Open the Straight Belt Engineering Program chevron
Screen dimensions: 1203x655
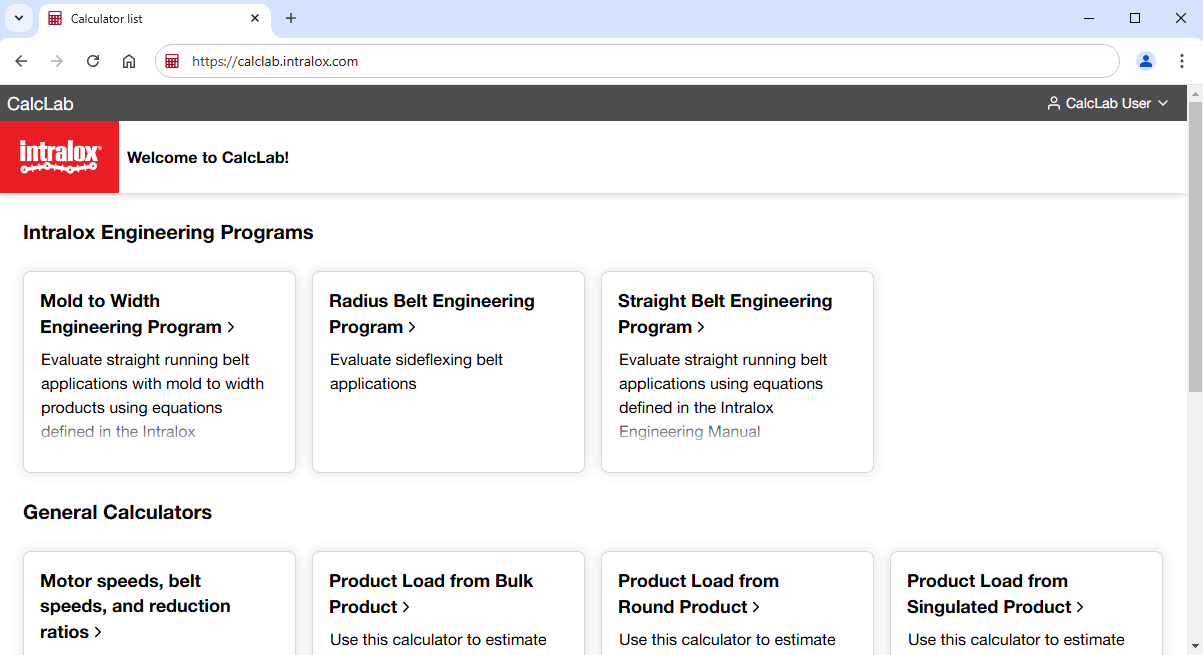(703, 326)
